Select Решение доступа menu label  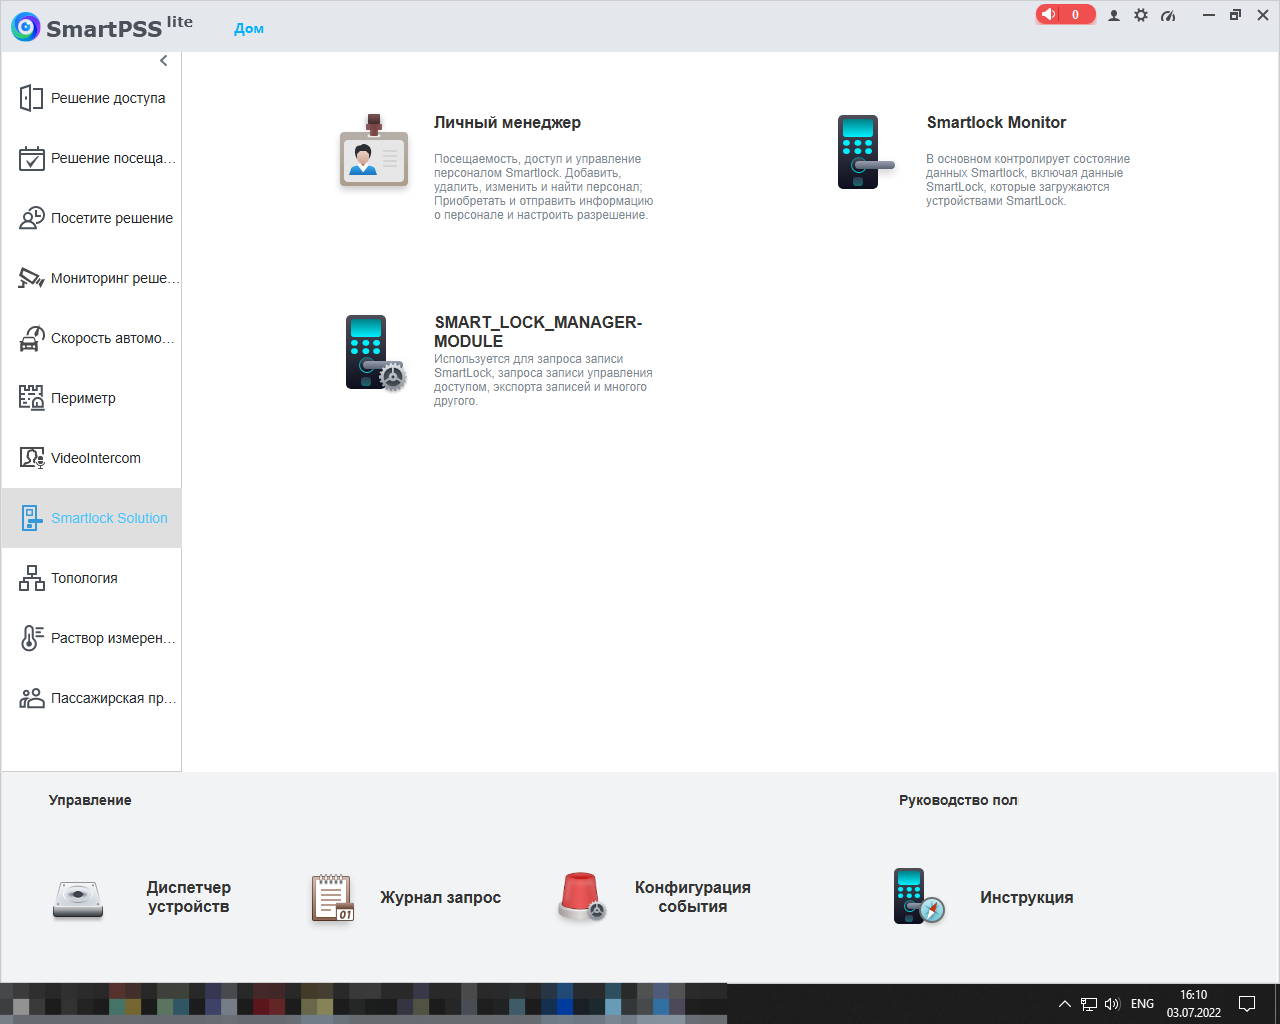(108, 98)
